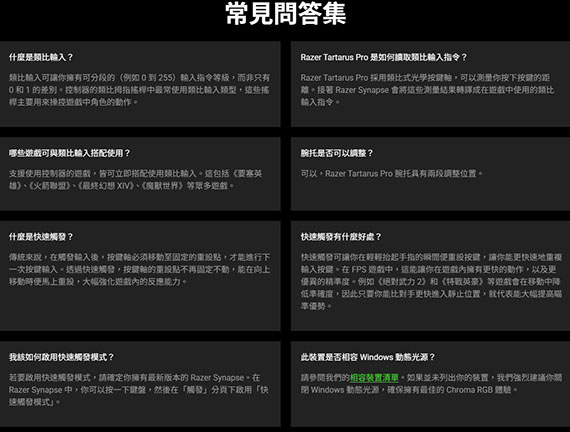Click the answer about 類比式光學按鍵軸
Screen dimensions: 570x432
point(427,90)
